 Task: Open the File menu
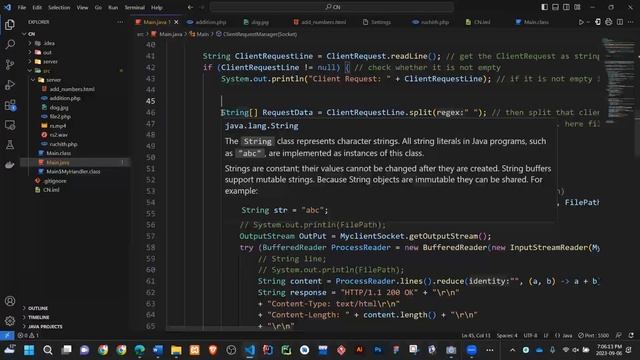(x=22, y=7)
